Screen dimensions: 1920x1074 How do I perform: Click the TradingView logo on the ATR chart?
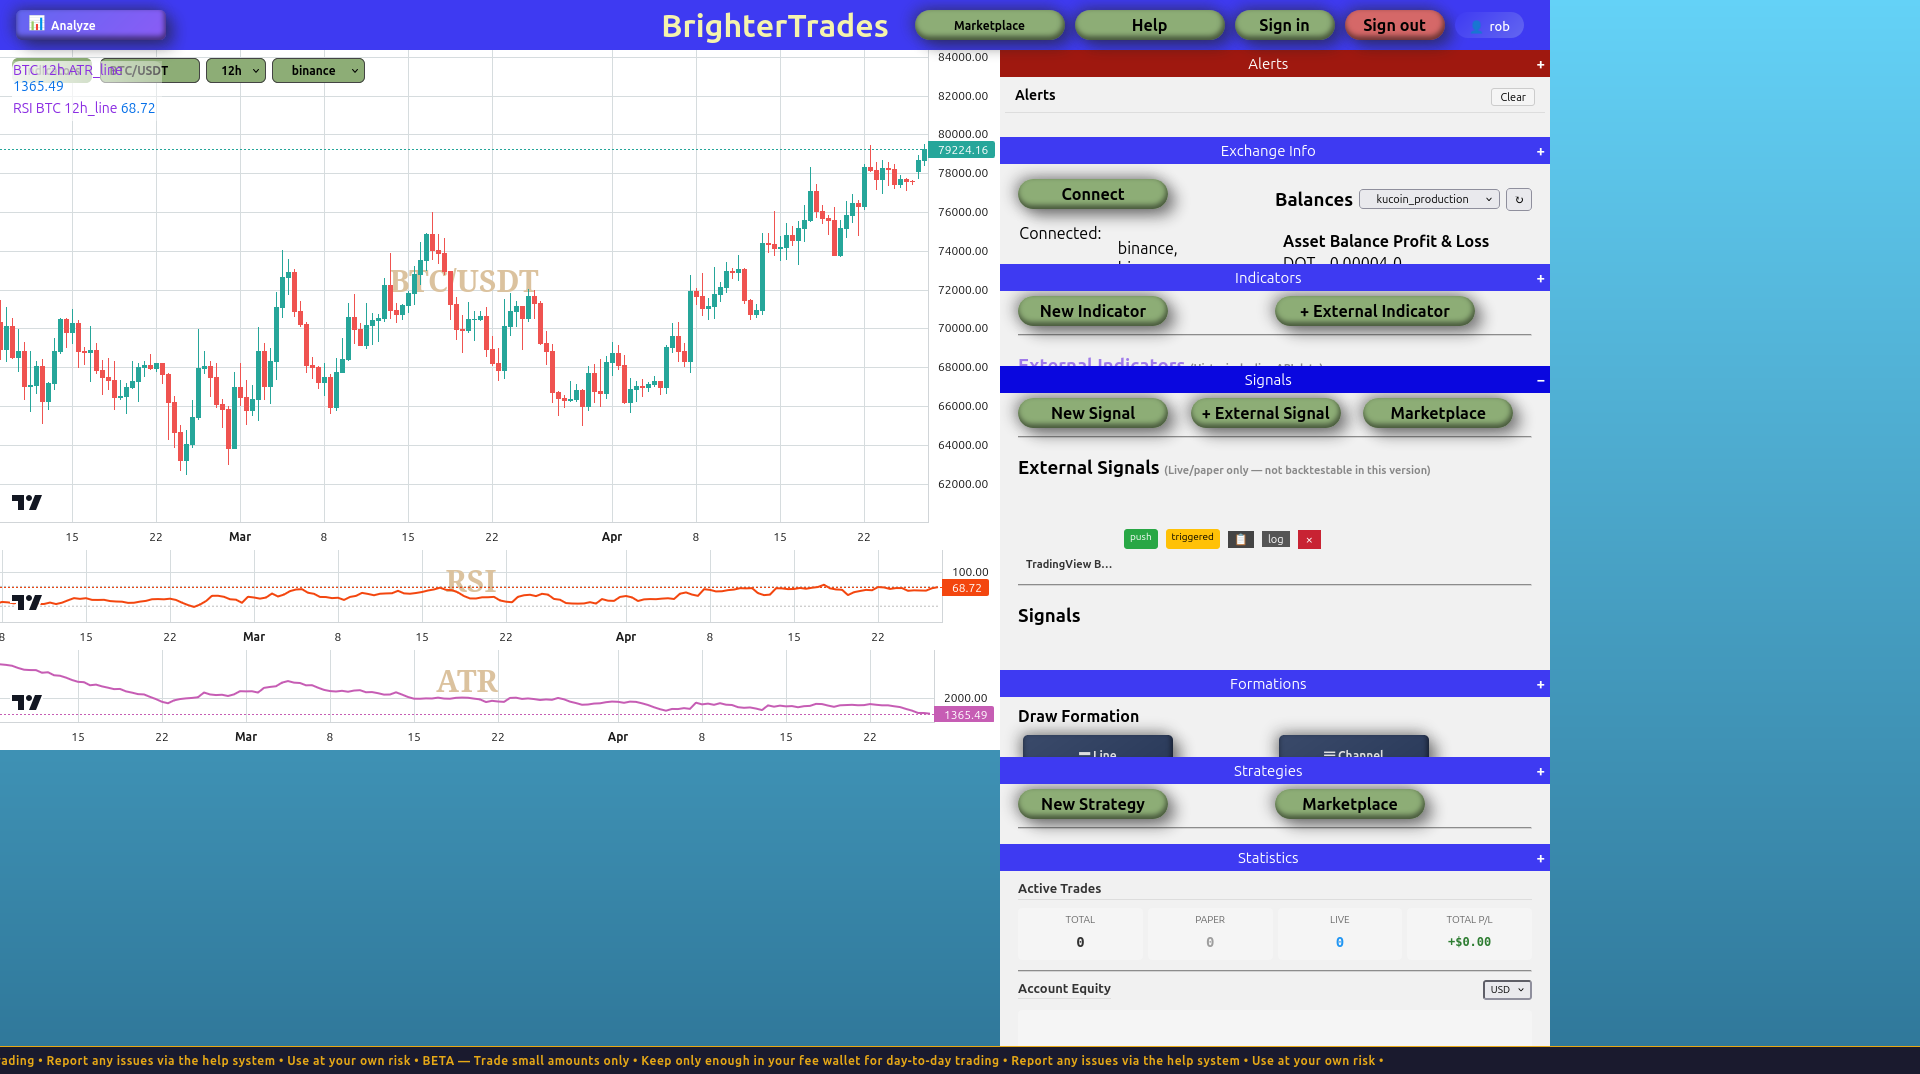(27, 702)
